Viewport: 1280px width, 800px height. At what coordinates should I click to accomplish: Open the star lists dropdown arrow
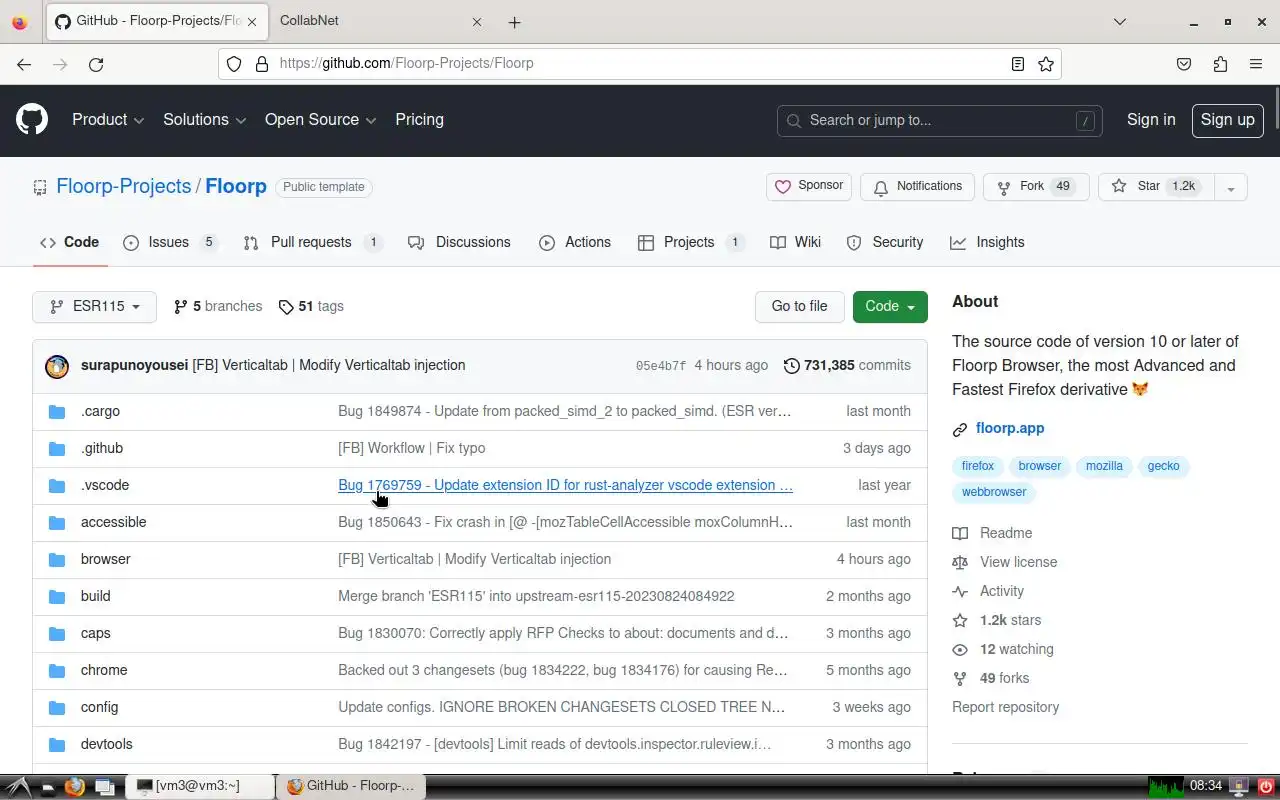(1231, 187)
